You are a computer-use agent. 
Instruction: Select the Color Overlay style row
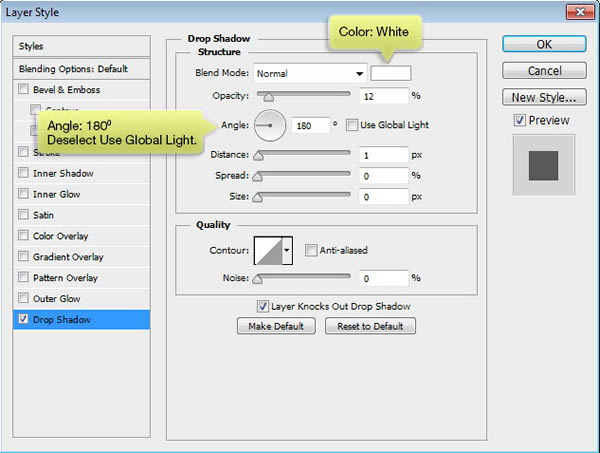click(x=82, y=236)
